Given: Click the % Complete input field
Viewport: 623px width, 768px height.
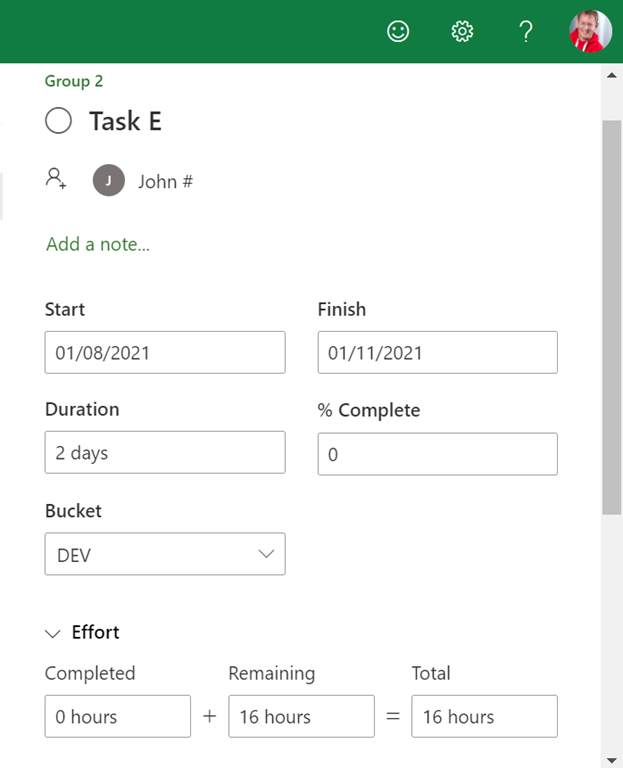Looking at the screenshot, I should click(437, 454).
